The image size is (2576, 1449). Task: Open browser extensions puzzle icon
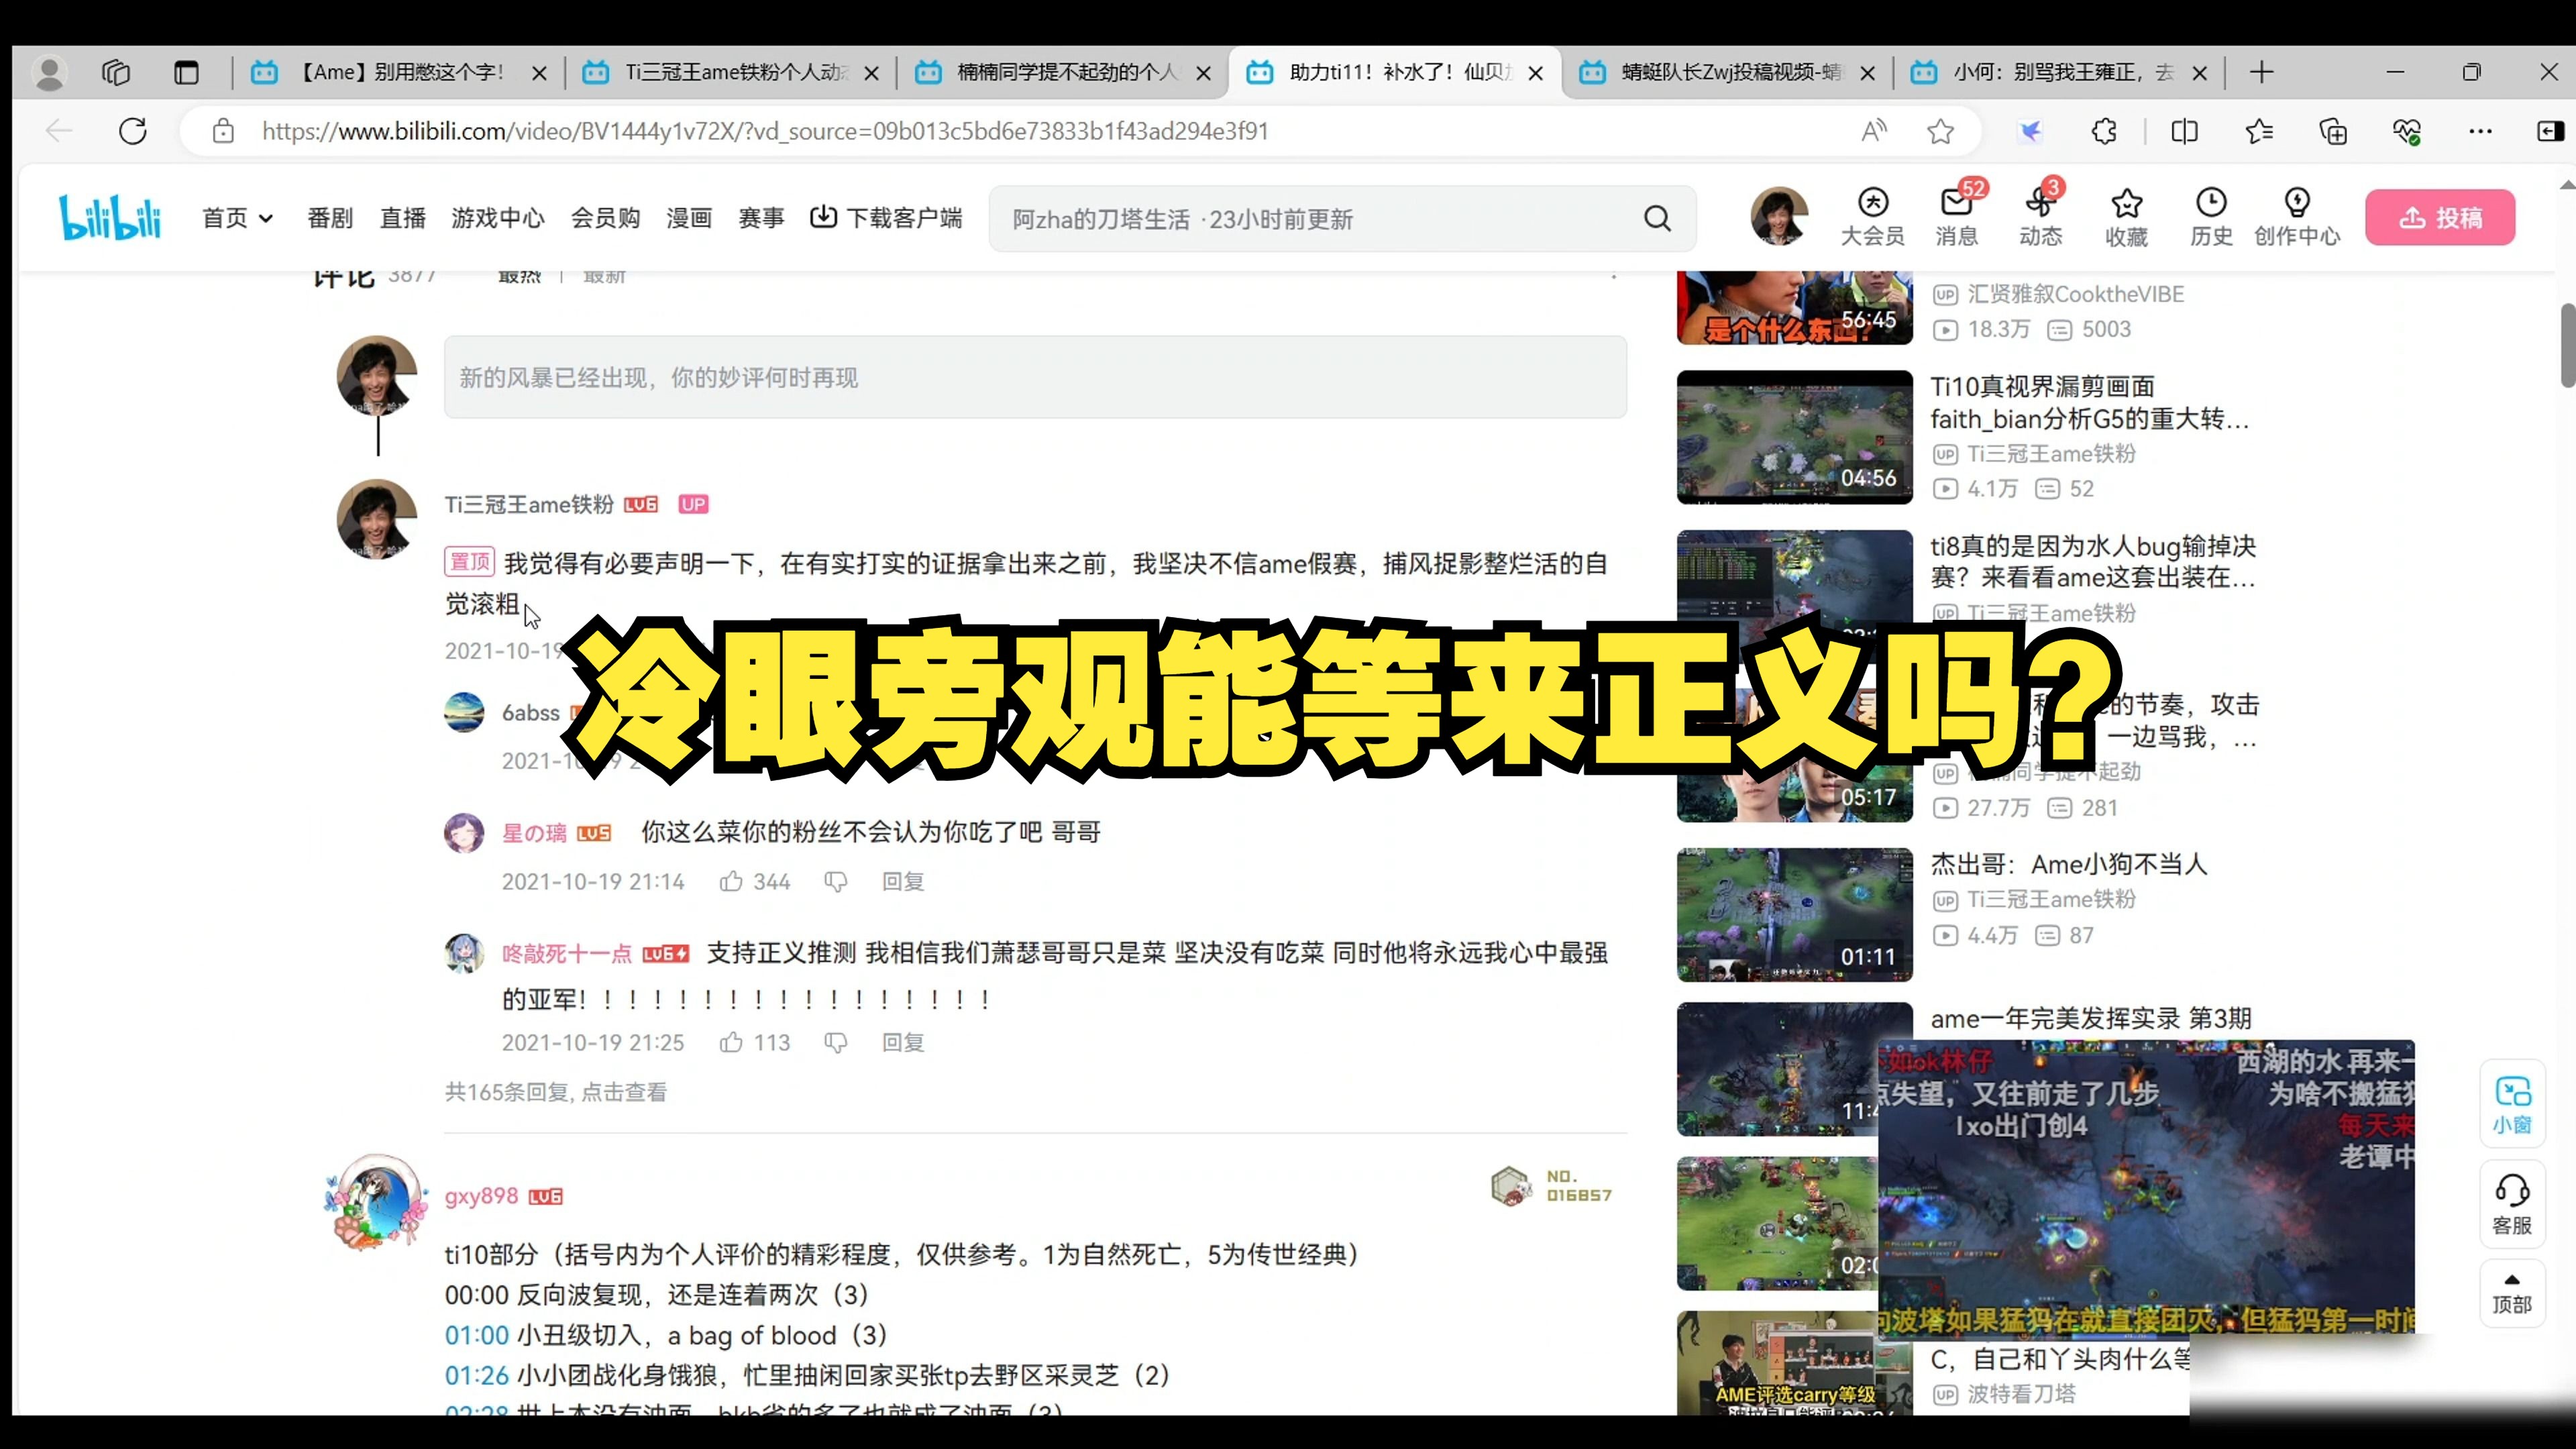tap(2104, 131)
